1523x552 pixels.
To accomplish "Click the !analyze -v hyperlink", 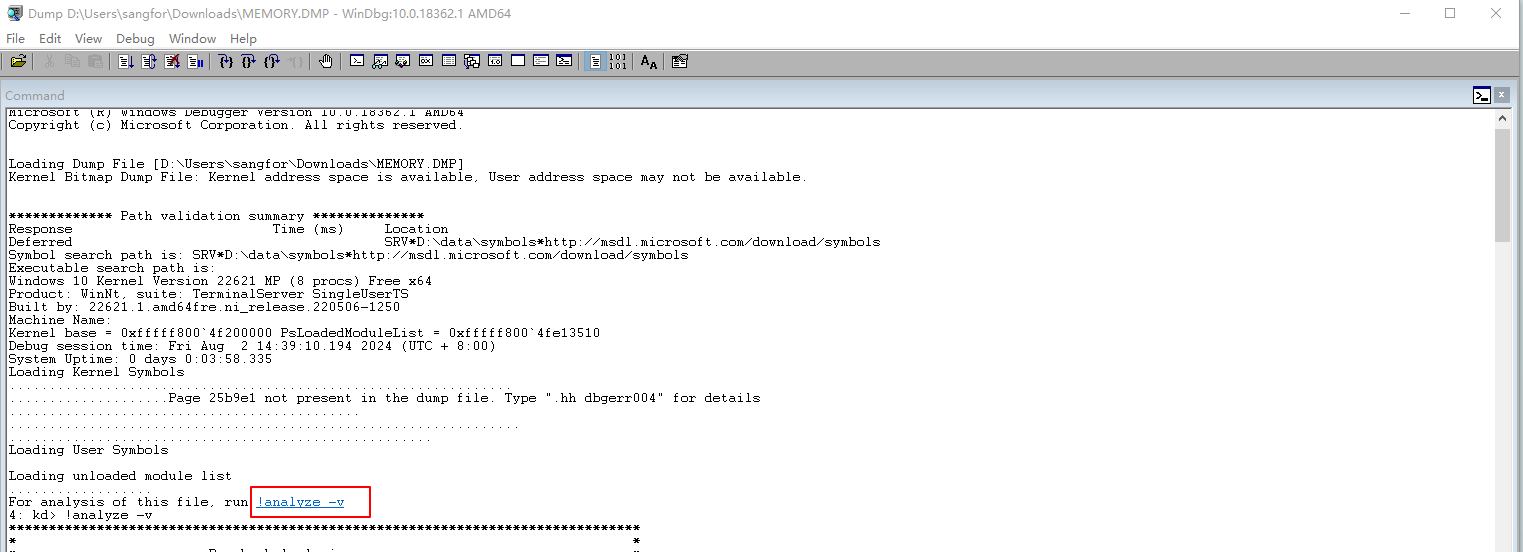I will tap(300, 502).
